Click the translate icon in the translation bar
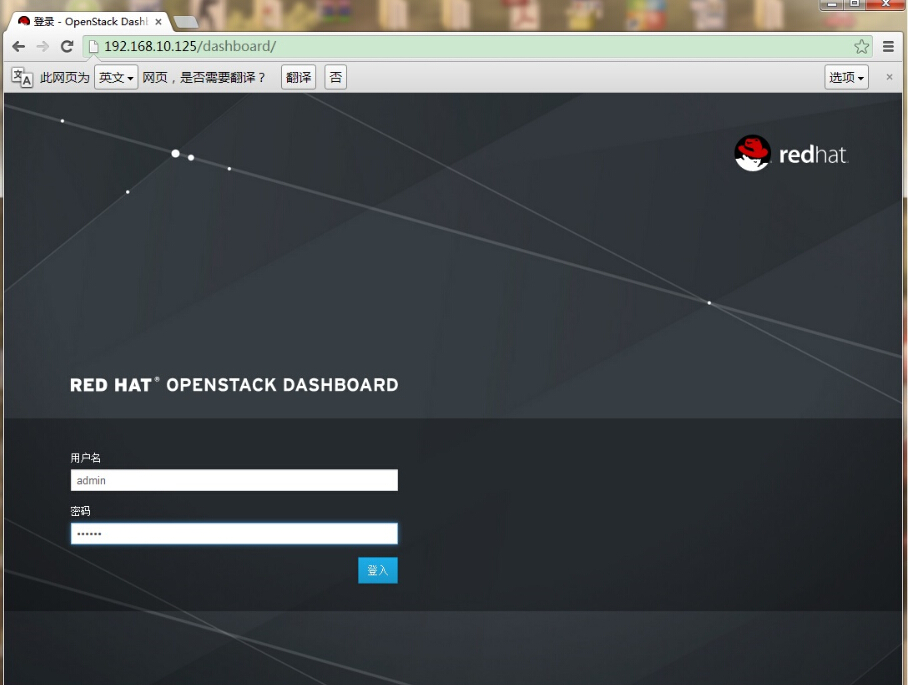Image resolution: width=908 pixels, height=685 pixels. pos(22,77)
